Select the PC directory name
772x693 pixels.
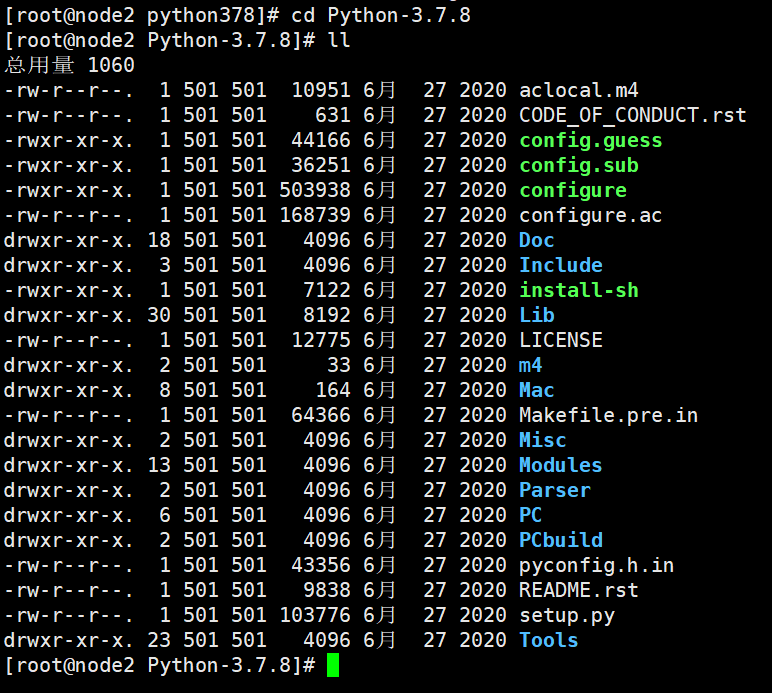(531, 515)
